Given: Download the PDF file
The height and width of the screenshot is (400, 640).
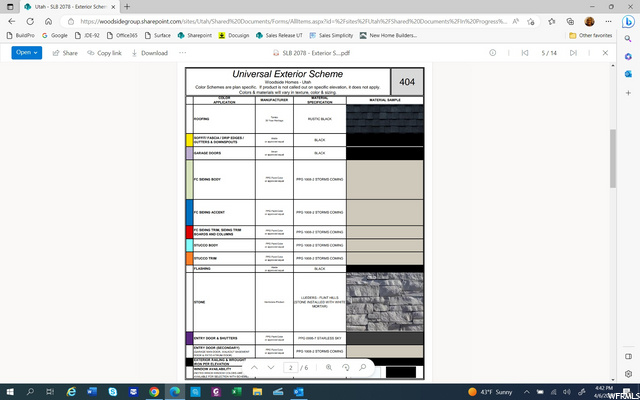Looking at the screenshot, I should point(149,53).
